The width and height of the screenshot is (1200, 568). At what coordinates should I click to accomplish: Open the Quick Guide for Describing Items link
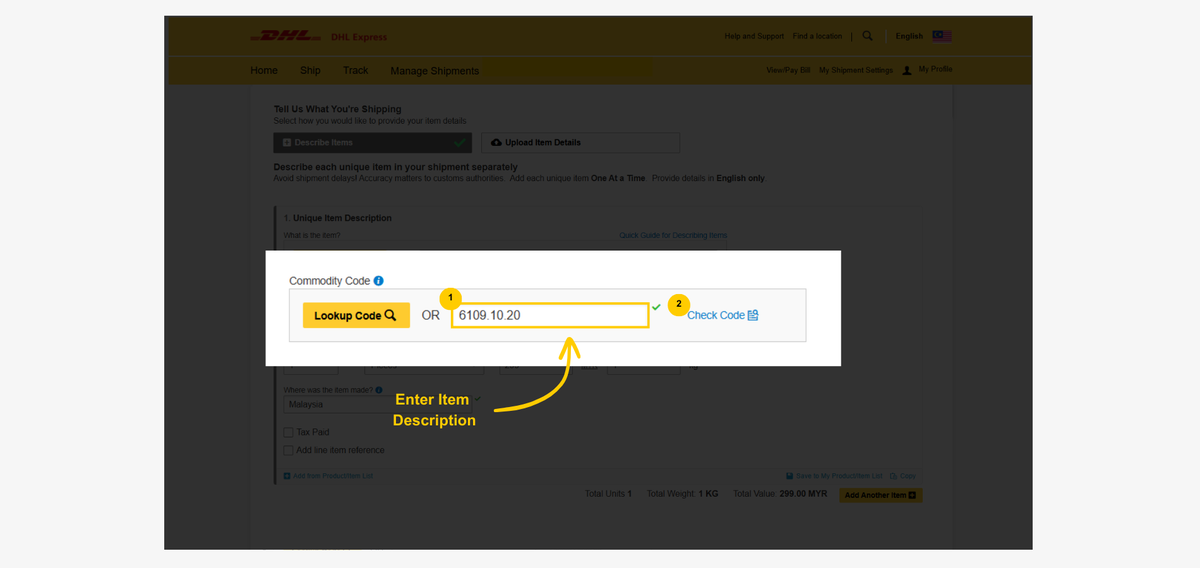pos(673,235)
